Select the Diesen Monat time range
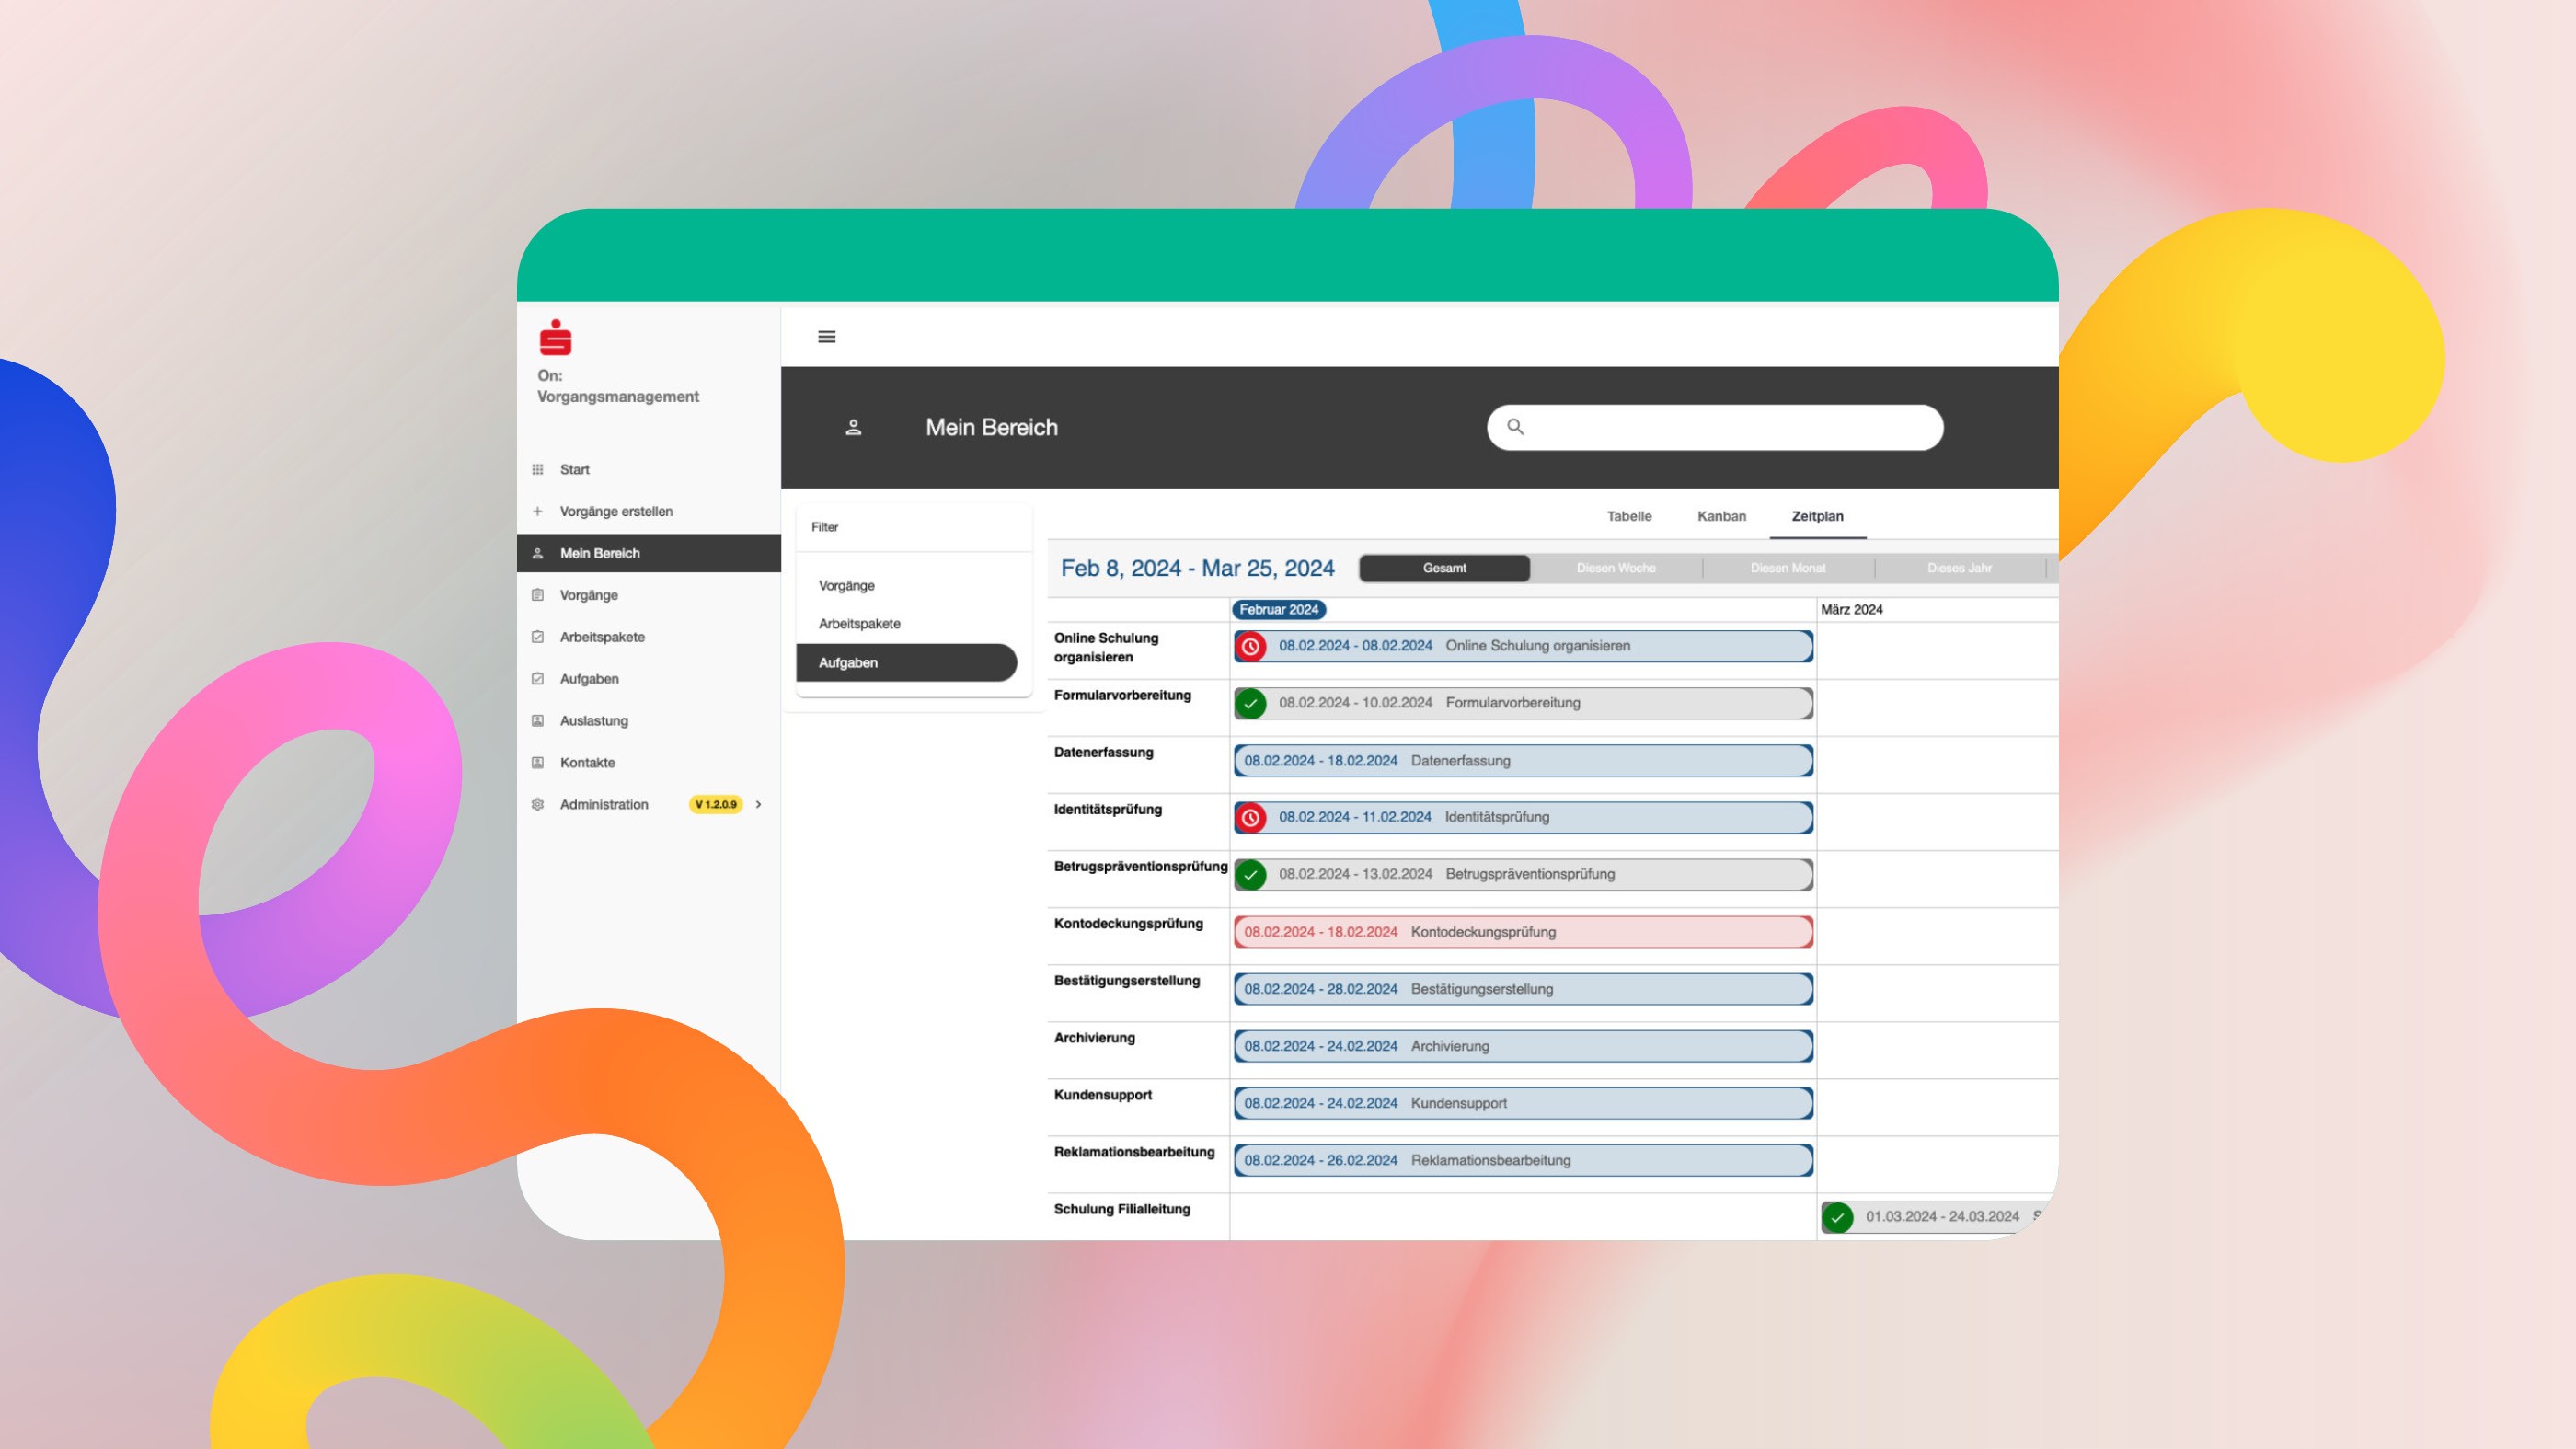The image size is (2576, 1449). tap(1787, 568)
